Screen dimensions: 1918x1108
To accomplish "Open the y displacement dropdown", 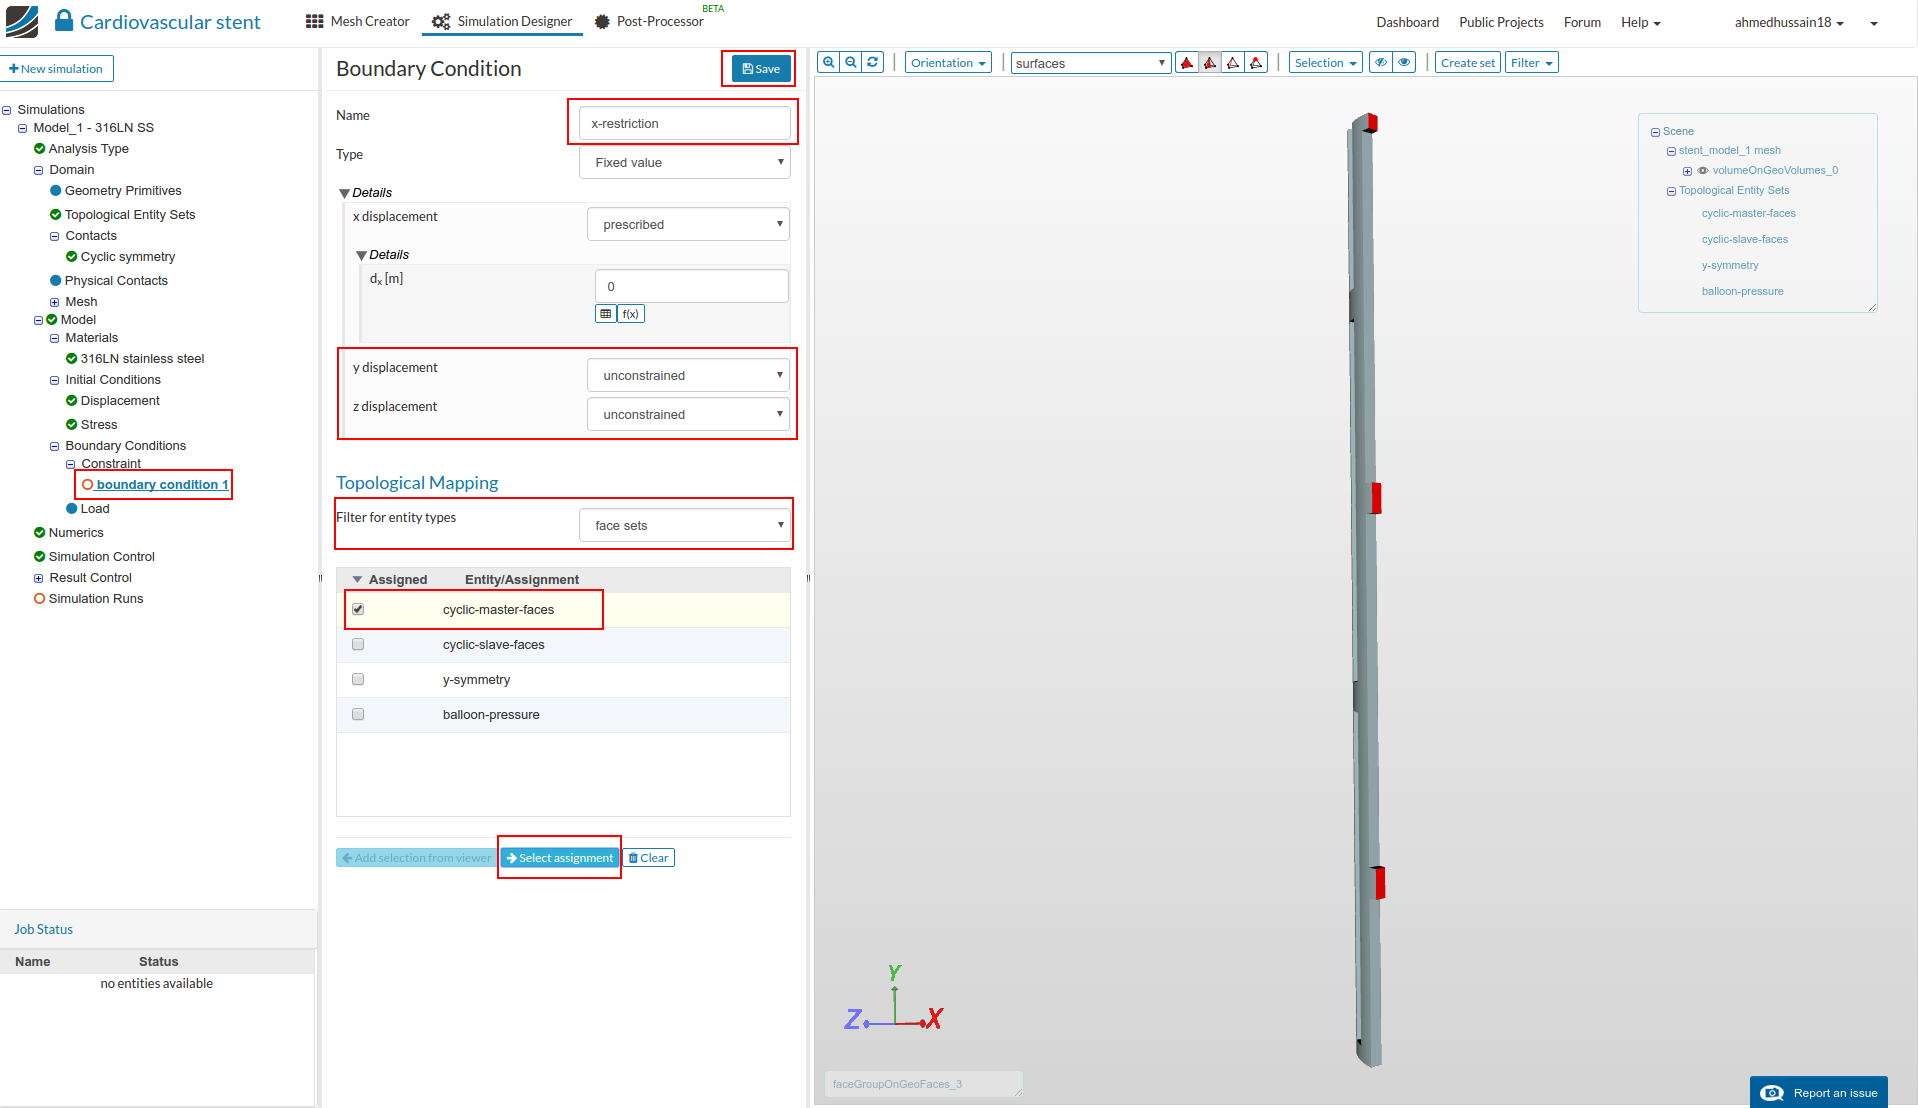I will (x=688, y=376).
